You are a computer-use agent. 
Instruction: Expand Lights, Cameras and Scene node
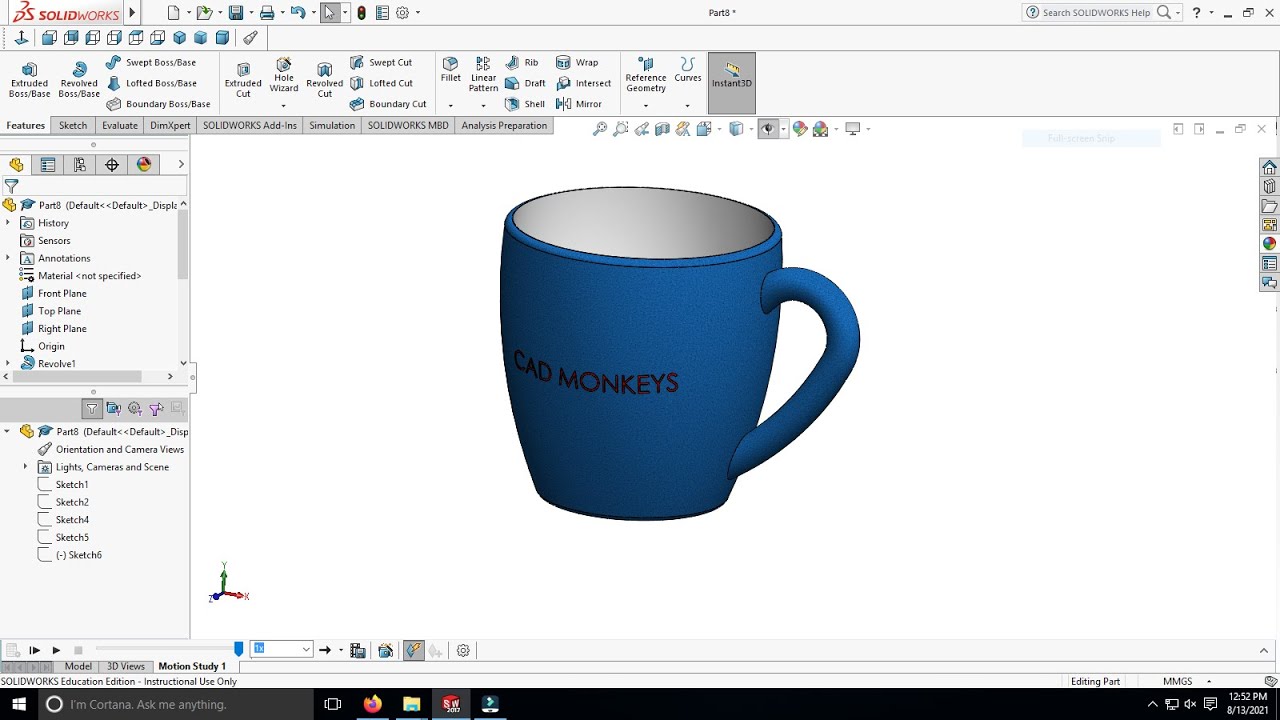point(26,467)
